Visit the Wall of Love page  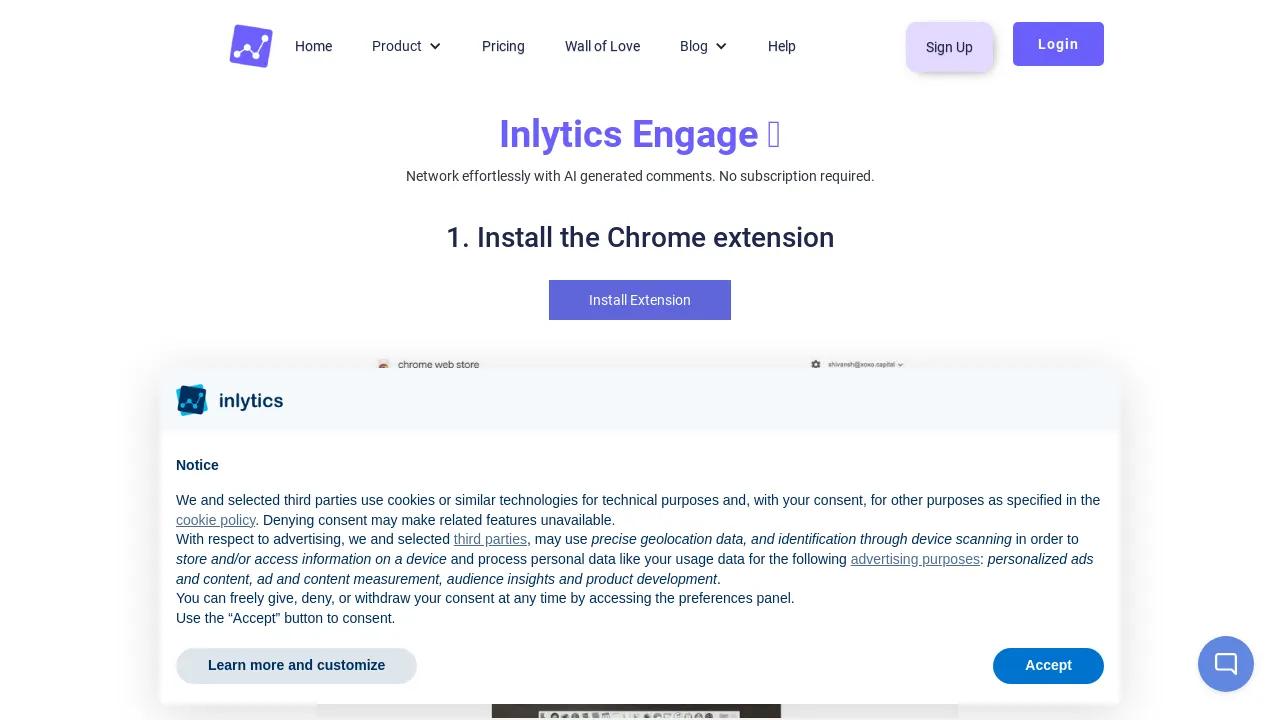(x=602, y=46)
